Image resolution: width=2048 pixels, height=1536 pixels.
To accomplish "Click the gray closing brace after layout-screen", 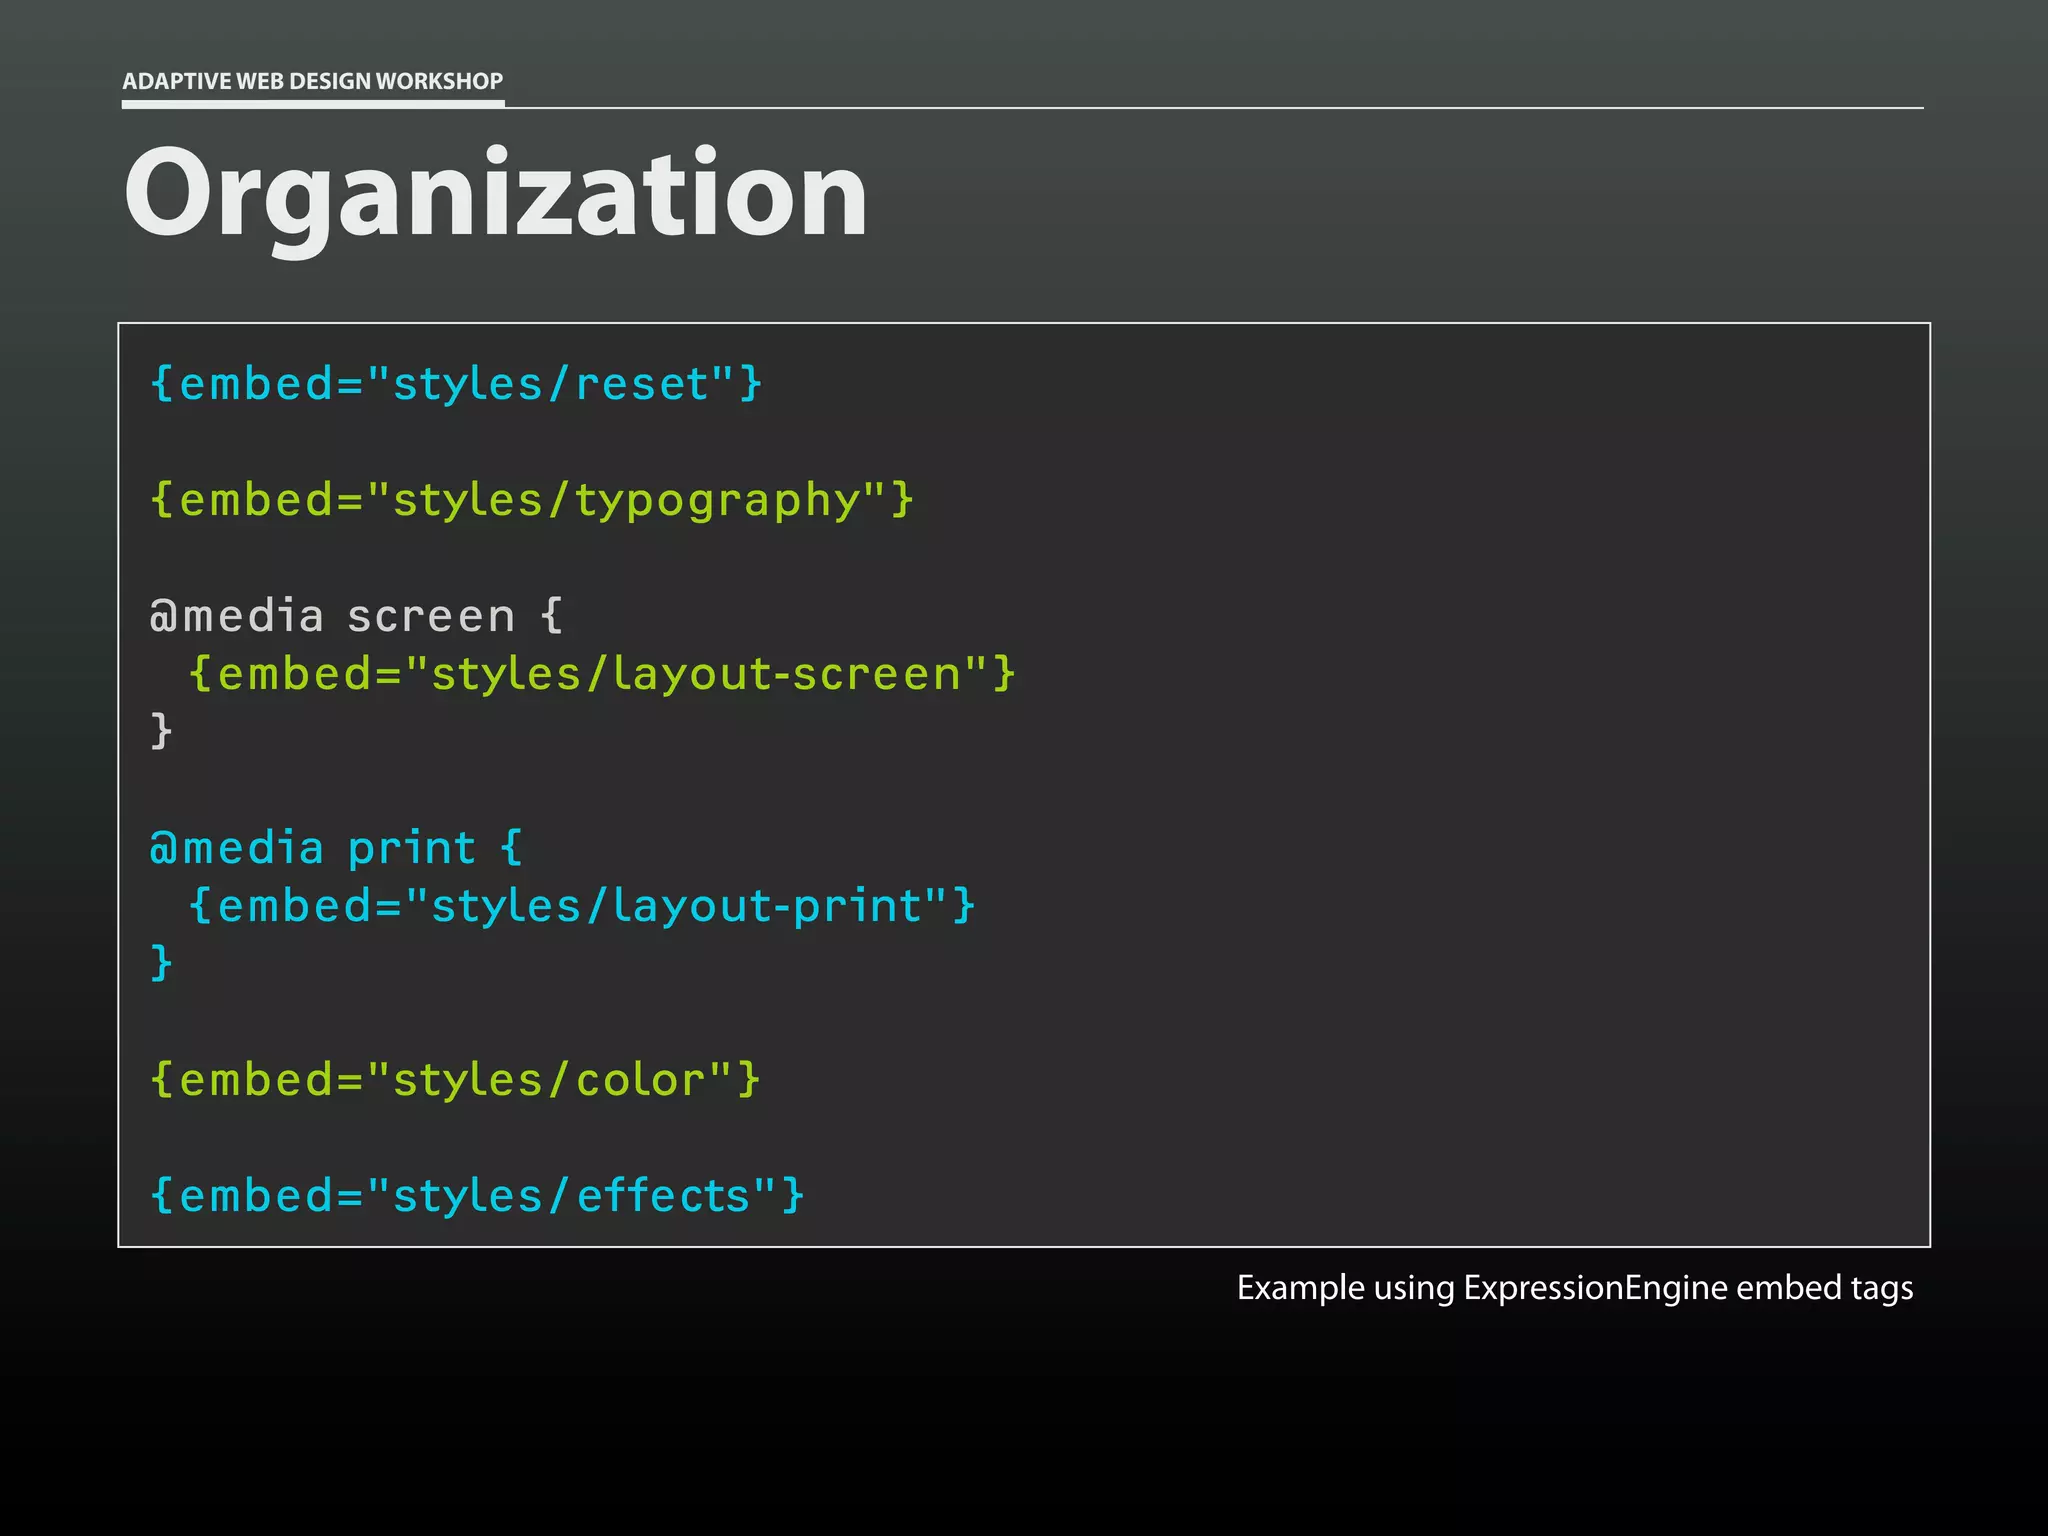I will pyautogui.click(x=161, y=731).
